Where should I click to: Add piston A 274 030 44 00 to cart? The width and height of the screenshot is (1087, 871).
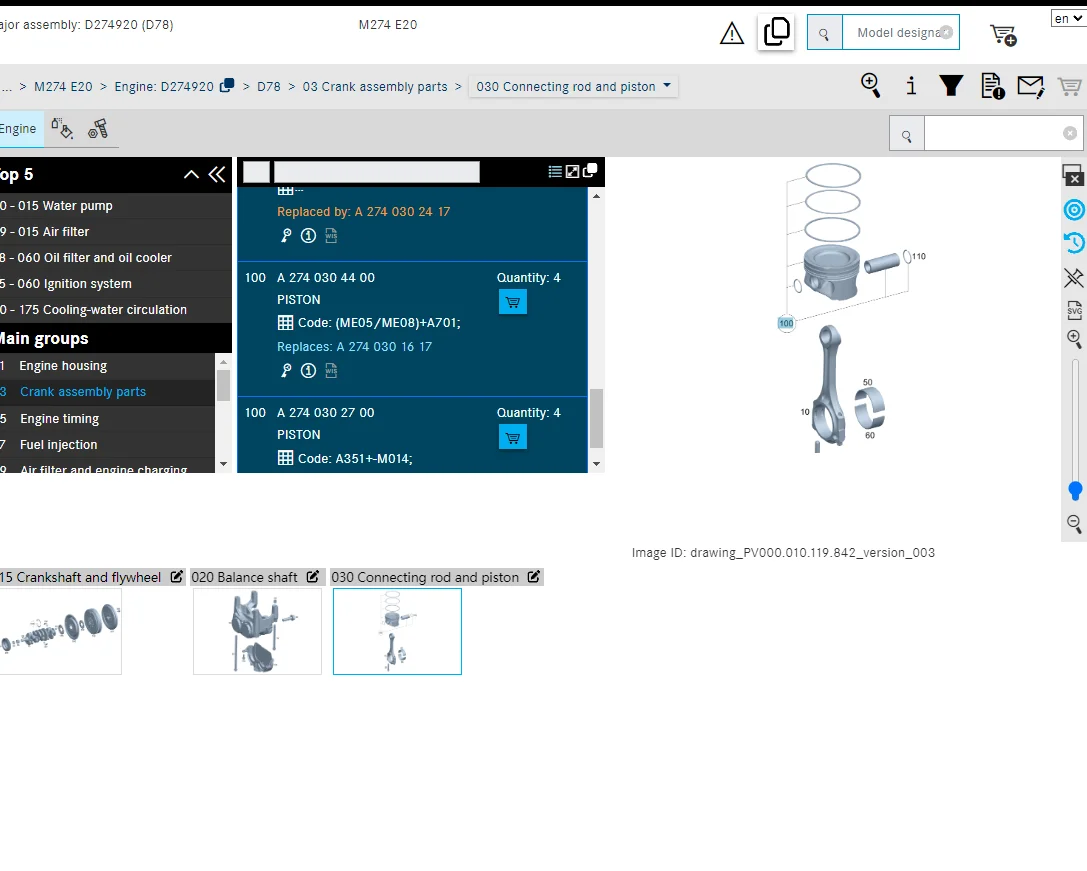pyautogui.click(x=513, y=302)
